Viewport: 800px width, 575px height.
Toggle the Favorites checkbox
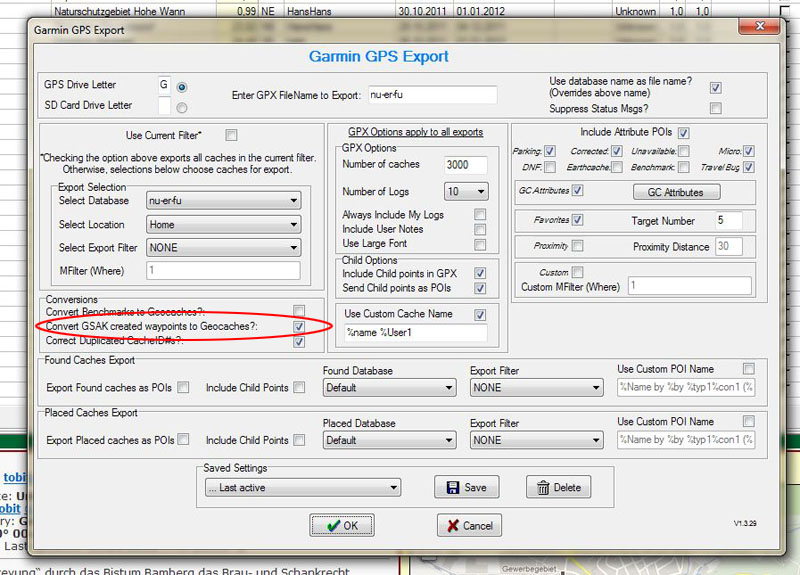[x=577, y=220]
